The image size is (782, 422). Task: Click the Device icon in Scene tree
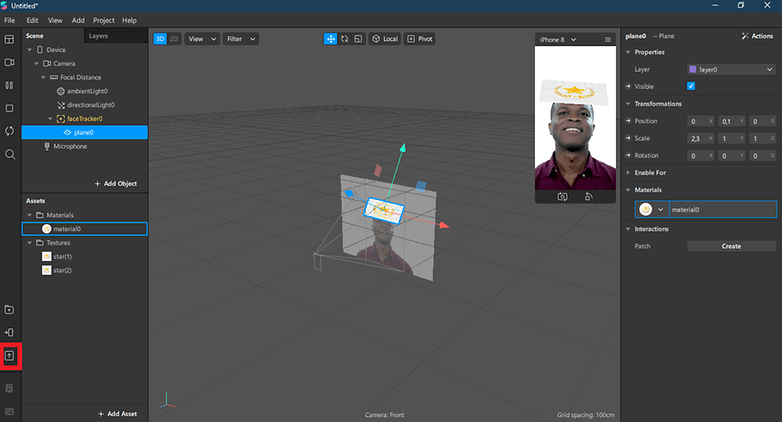[x=40, y=50]
